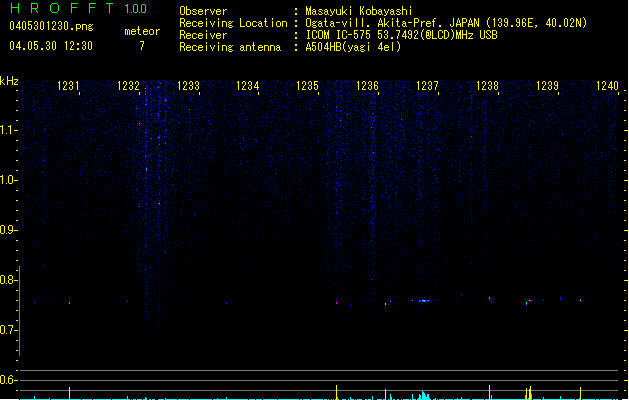Screen dimensions: 629x400
Task: Click the 1232 time axis marker
Action: tap(128, 85)
